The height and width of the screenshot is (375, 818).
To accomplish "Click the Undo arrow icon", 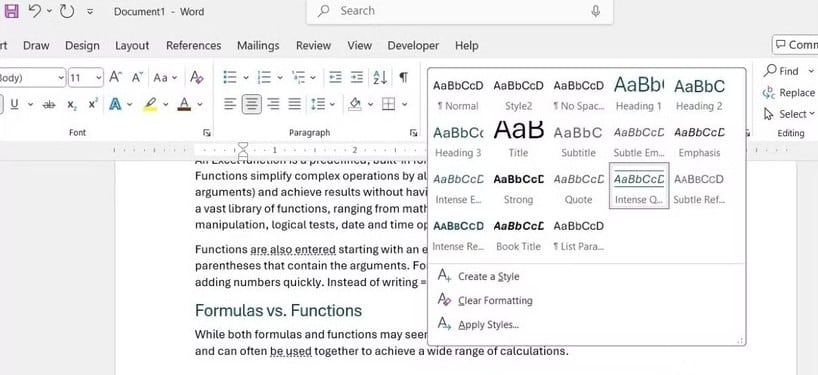I will [x=35, y=11].
